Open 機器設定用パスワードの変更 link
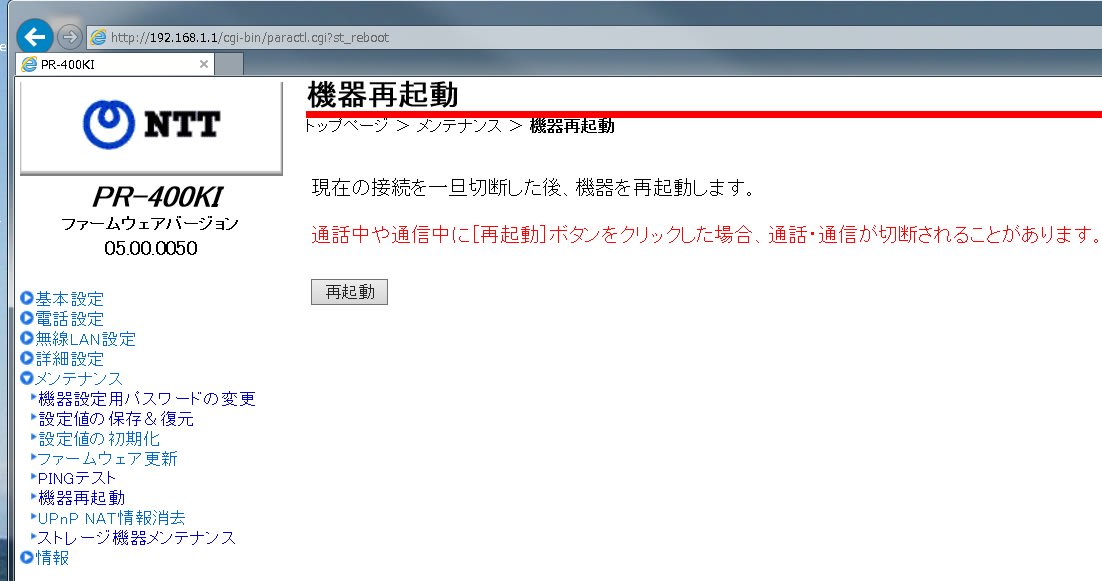This screenshot has width=1102, height=581. (147, 399)
